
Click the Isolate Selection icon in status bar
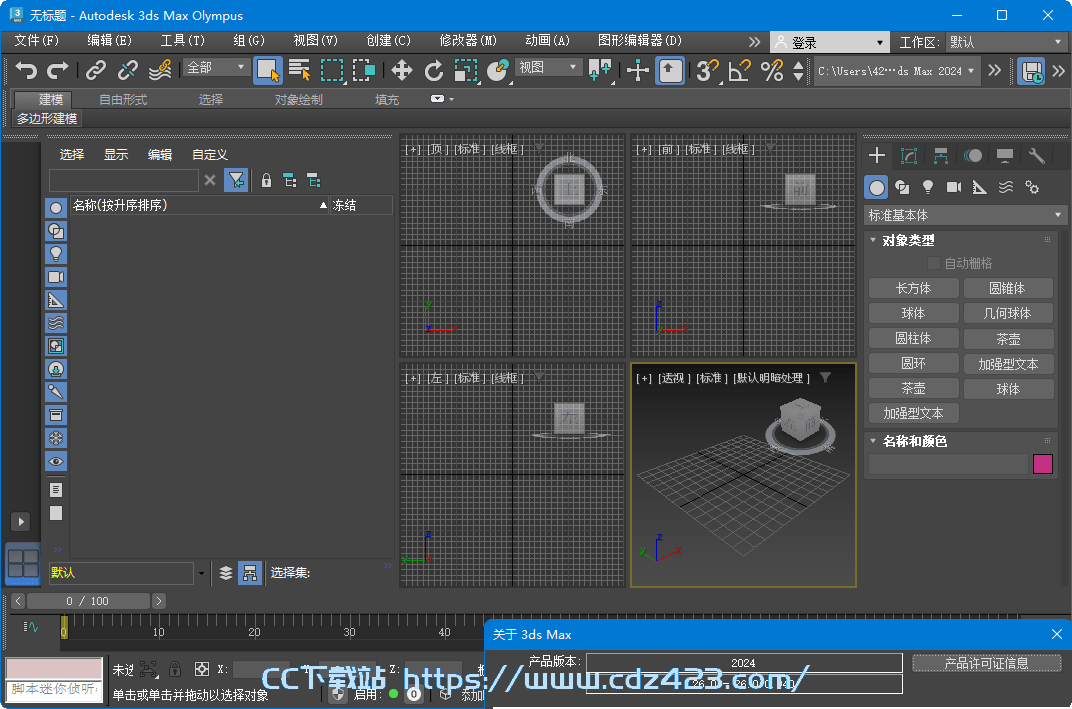point(148,669)
